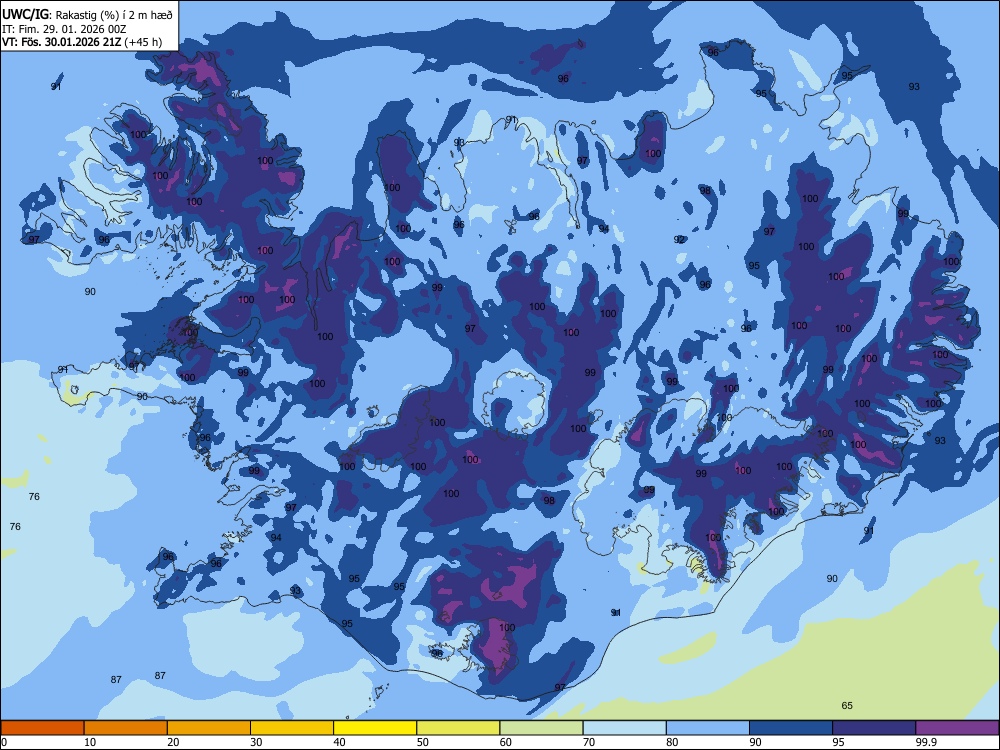Click the '99.9' legend scale label
The width and height of the screenshot is (1000, 750).
click(926, 742)
